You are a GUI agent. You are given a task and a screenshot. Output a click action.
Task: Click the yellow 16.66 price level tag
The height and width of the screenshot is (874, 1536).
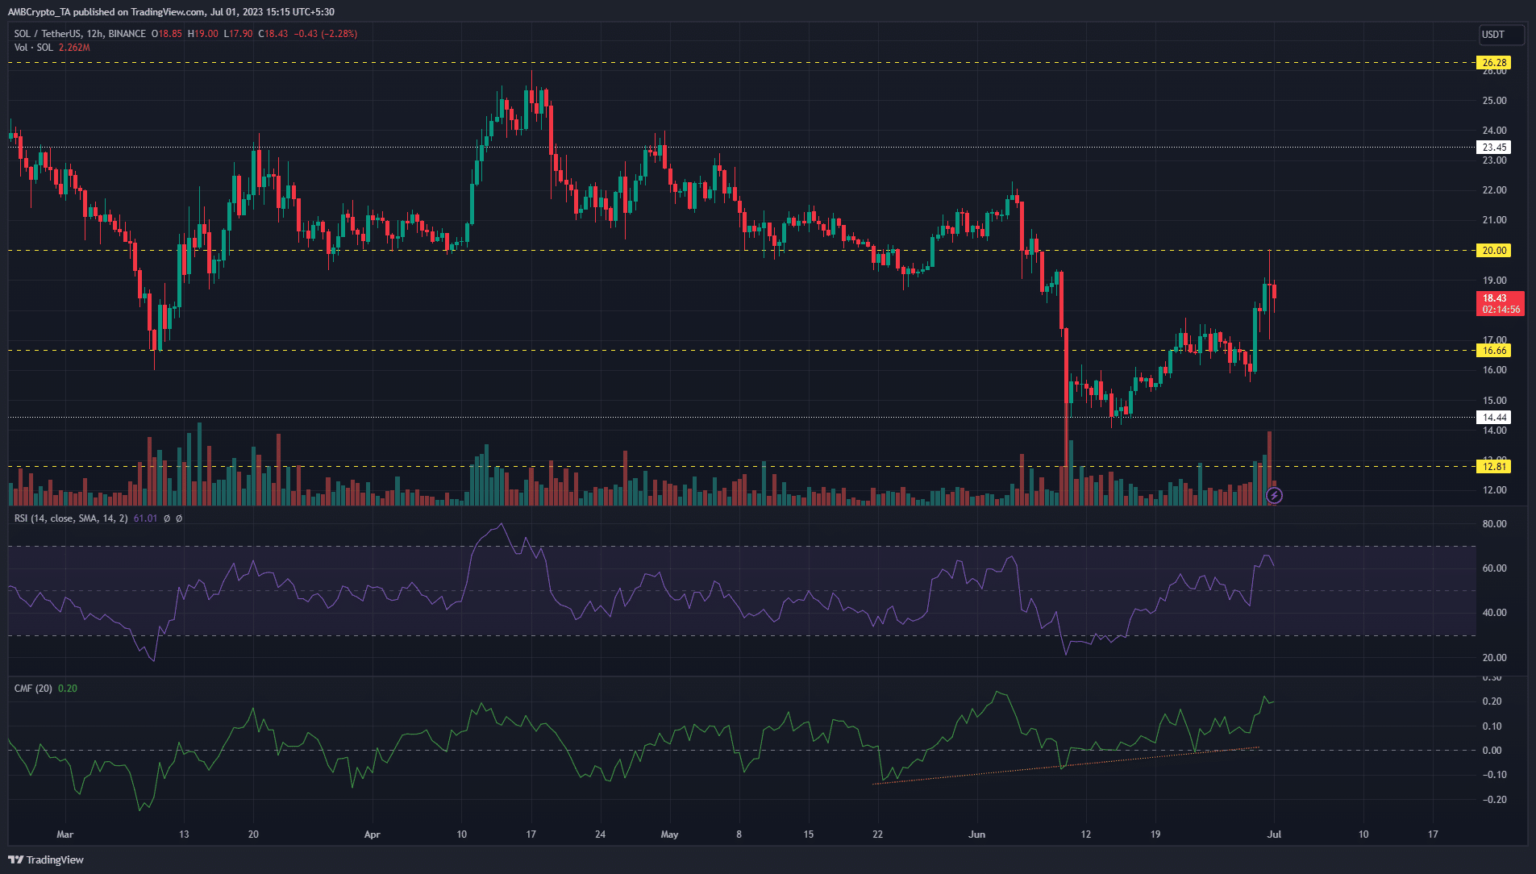click(x=1494, y=351)
